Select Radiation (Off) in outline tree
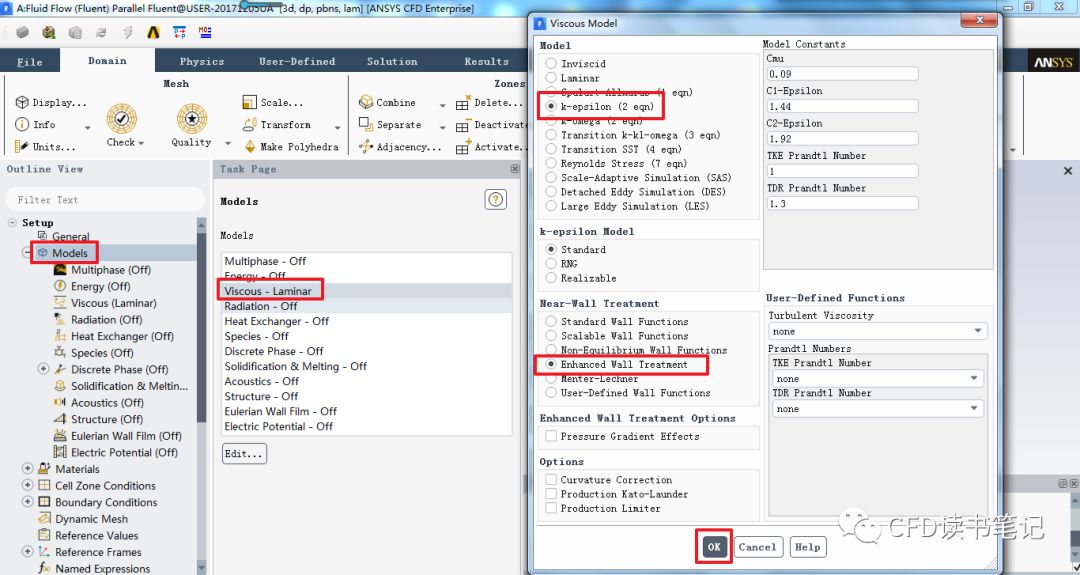Screen dimensions: 1080x575 [x=107, y=320]
